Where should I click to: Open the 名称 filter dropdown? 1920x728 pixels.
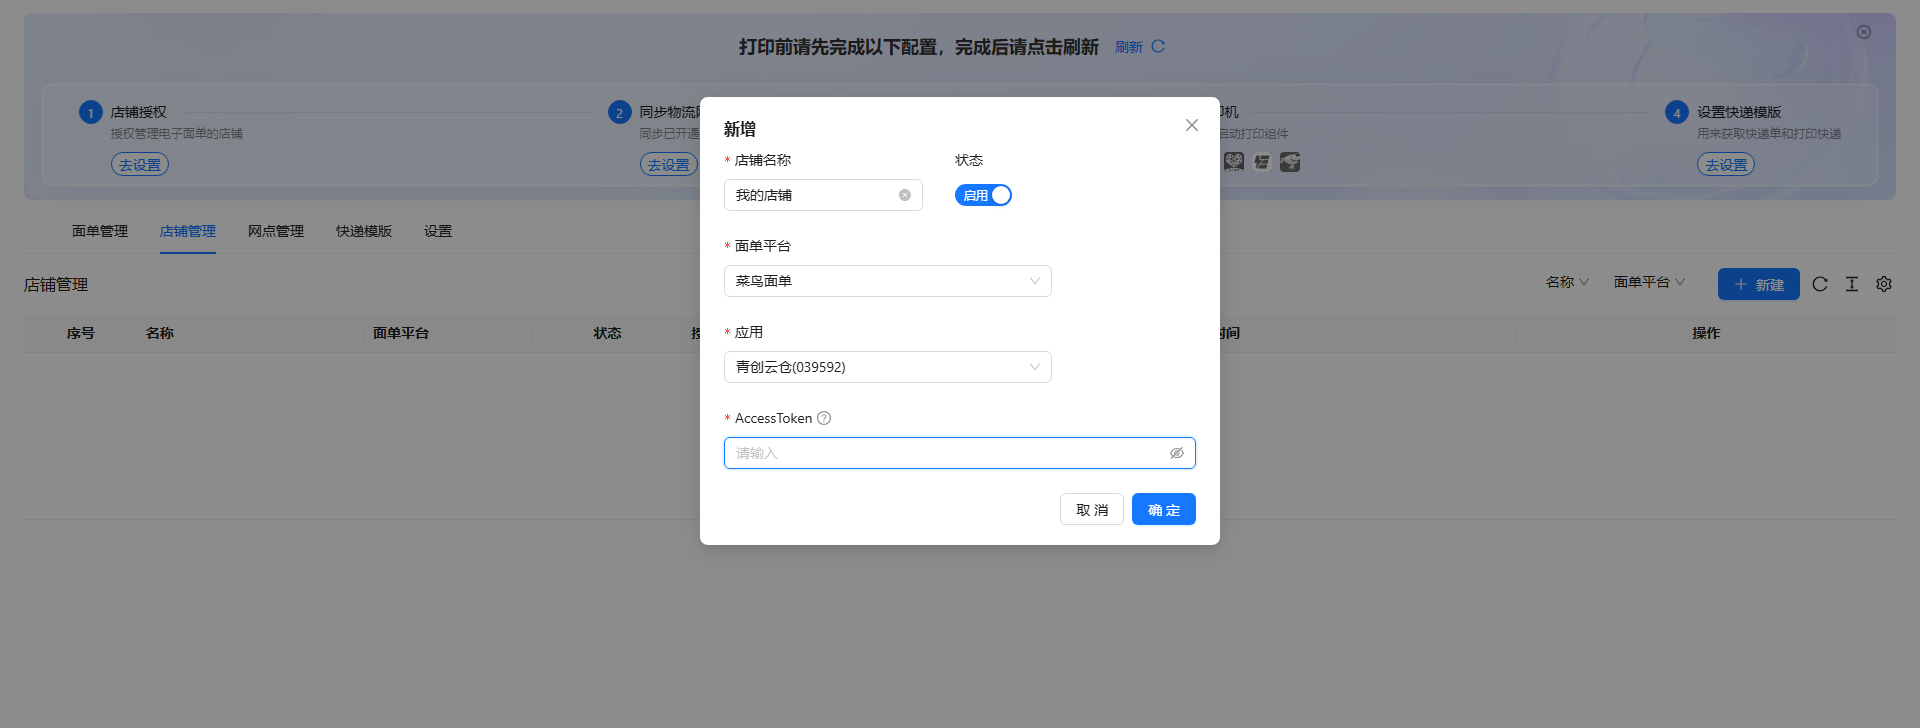[x=1567, y=282]
